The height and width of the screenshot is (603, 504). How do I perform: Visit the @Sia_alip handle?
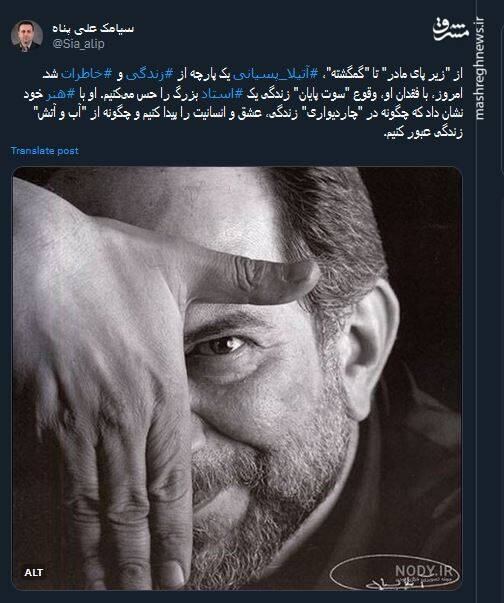tap(78, 43)
